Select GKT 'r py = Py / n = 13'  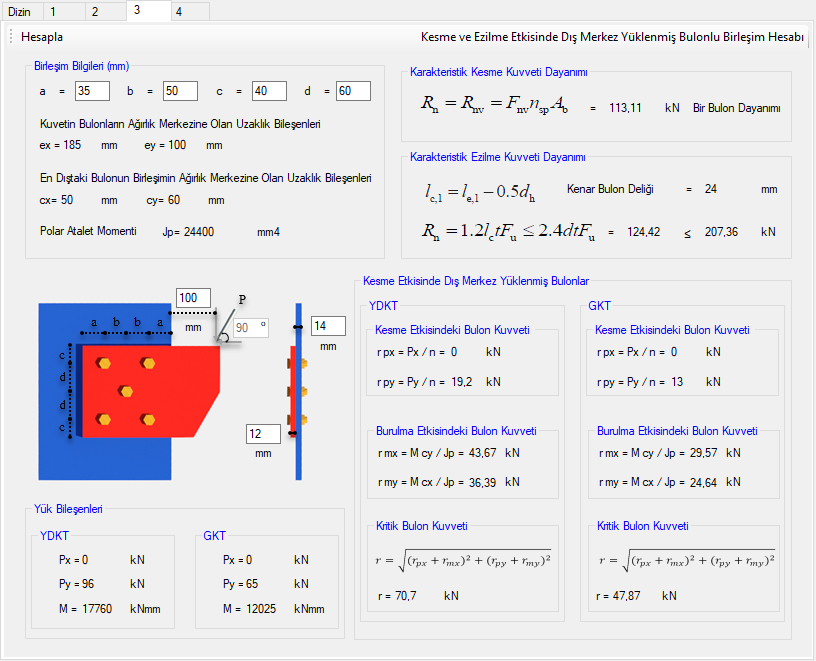(x=640, y=382)
